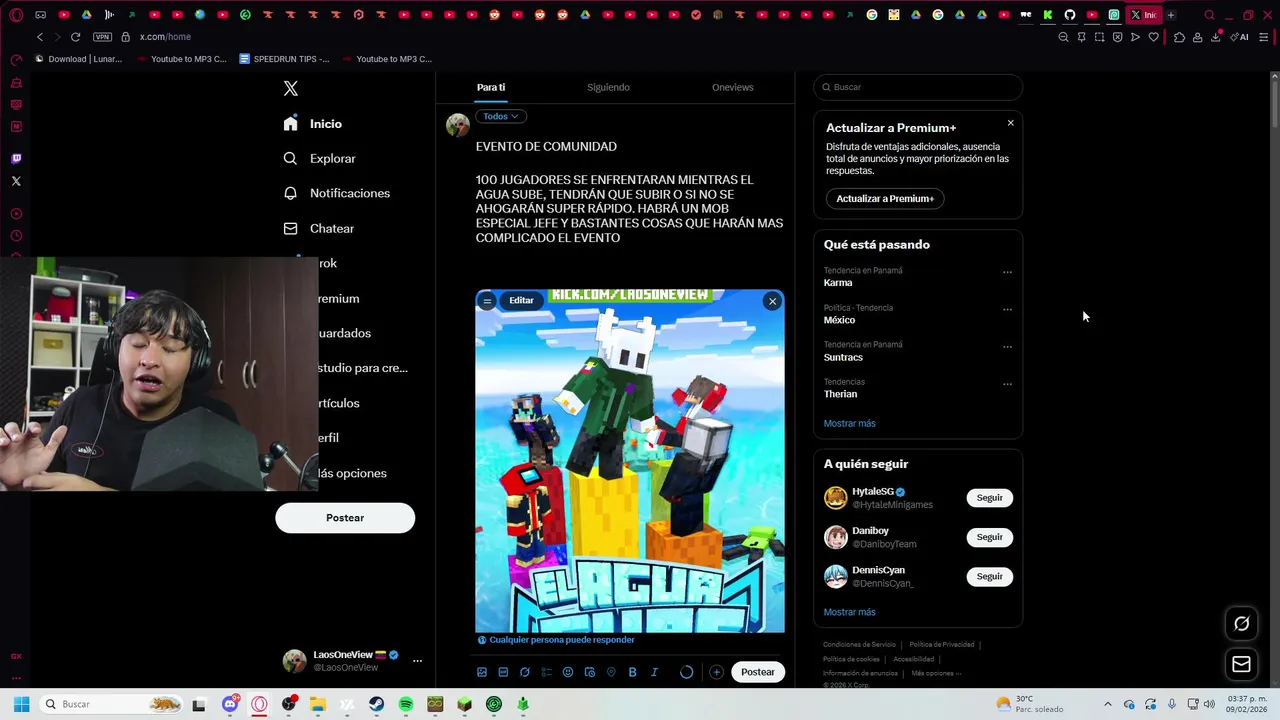1280x720 pixels.
Task: Click the Windows Start button
Action: 21,704
